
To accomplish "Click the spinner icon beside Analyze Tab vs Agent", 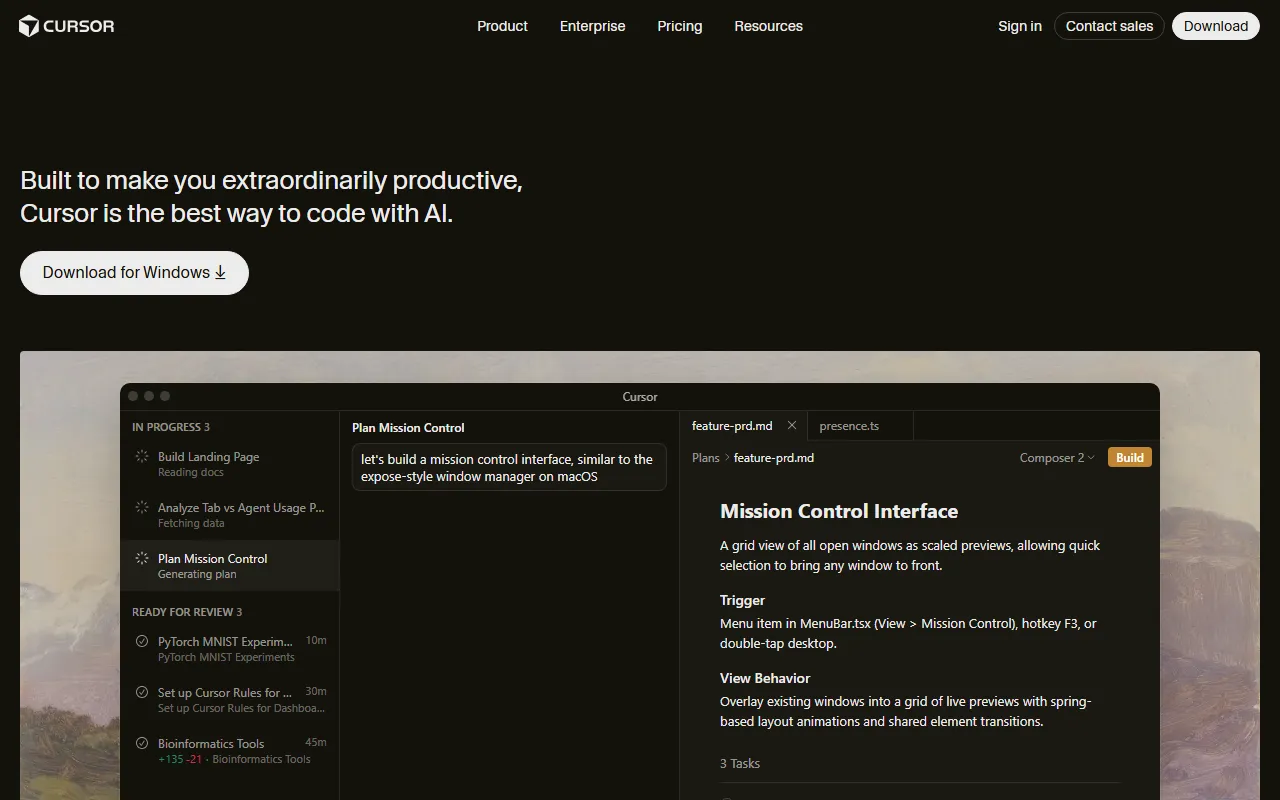I will (142, 508).
